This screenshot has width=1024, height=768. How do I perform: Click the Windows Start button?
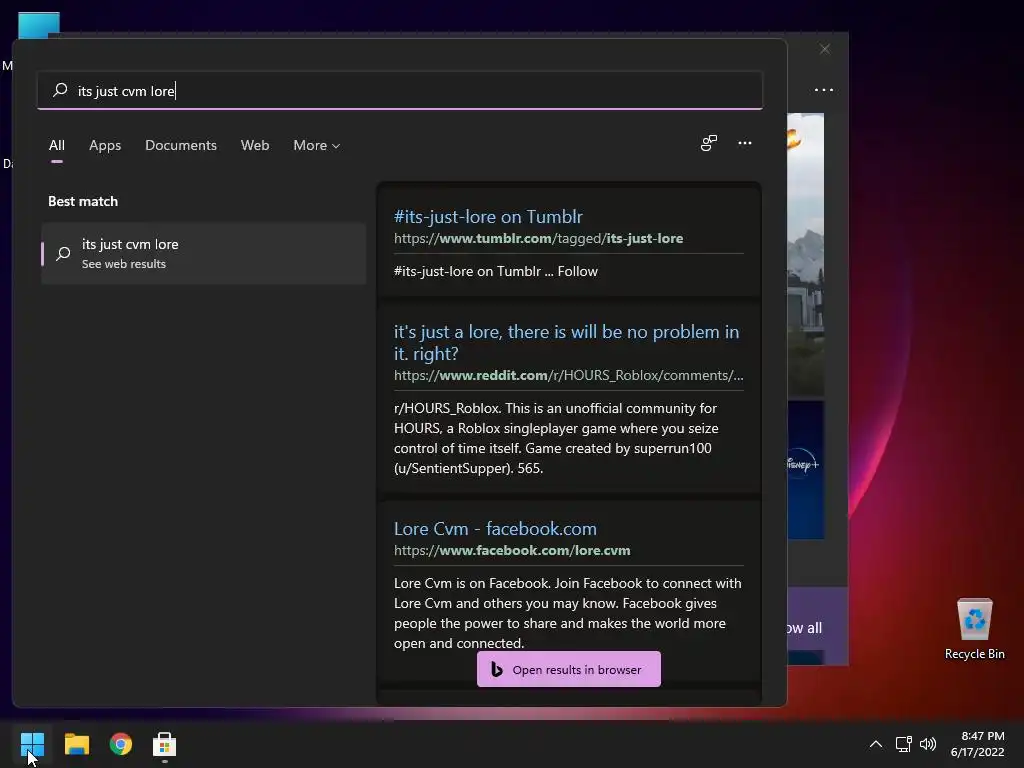[x=32, y=744]
